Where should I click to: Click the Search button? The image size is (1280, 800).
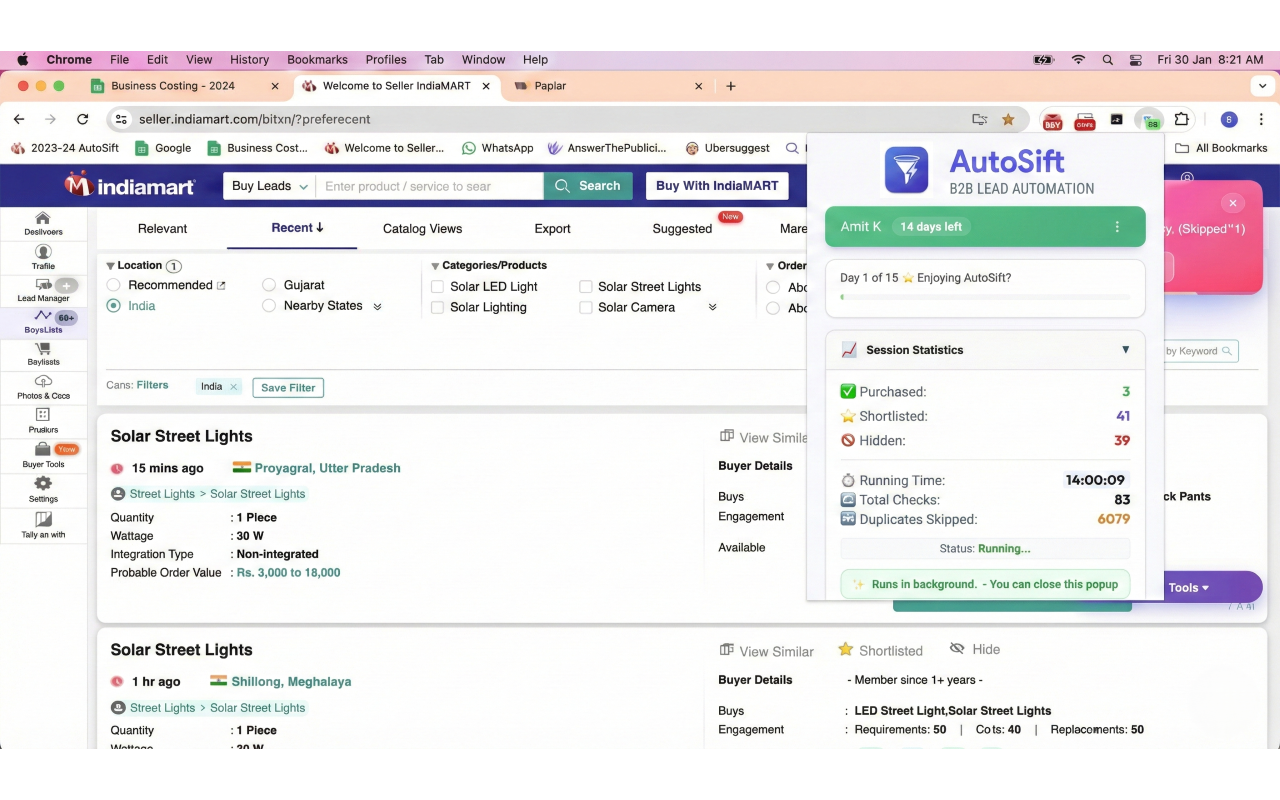[x=588, y=186]
